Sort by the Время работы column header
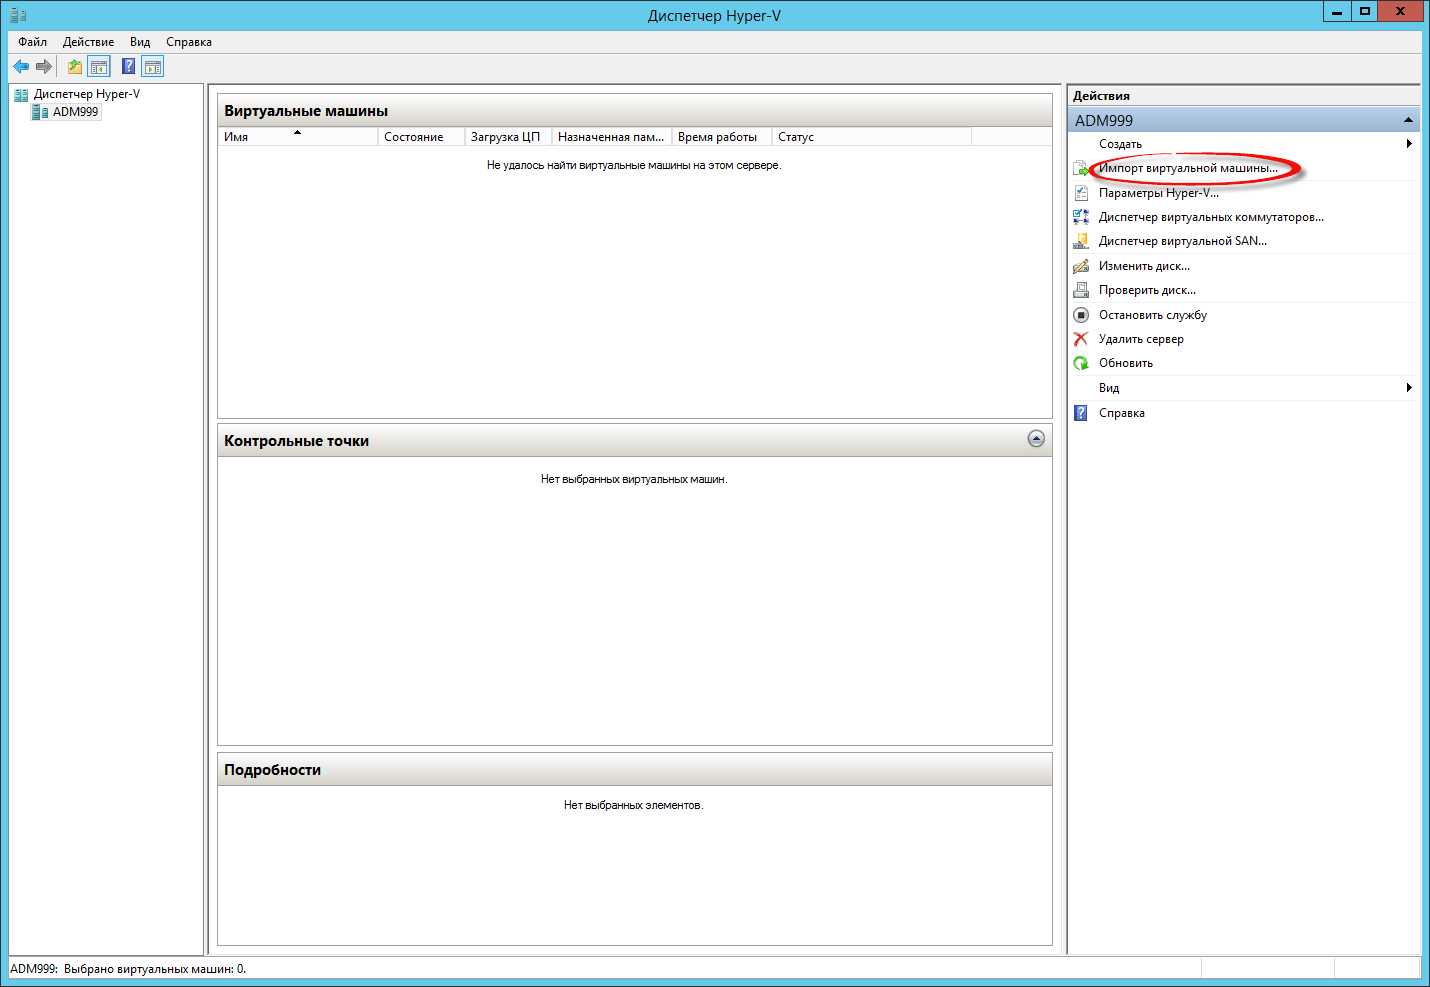This screenshot has width=1430, height=987. [x=722, y=137]
